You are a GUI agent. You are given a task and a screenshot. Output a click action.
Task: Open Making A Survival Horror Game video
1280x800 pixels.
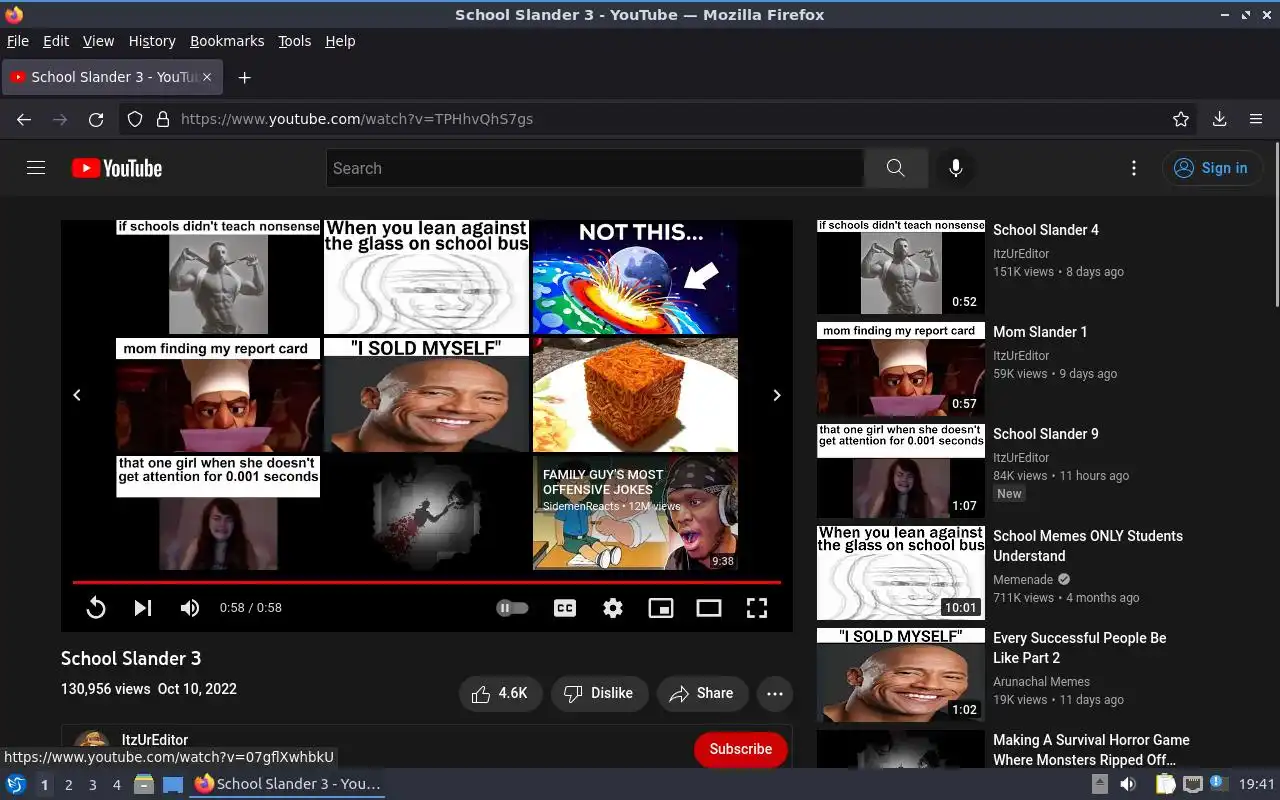click(x=1091, y=750)
